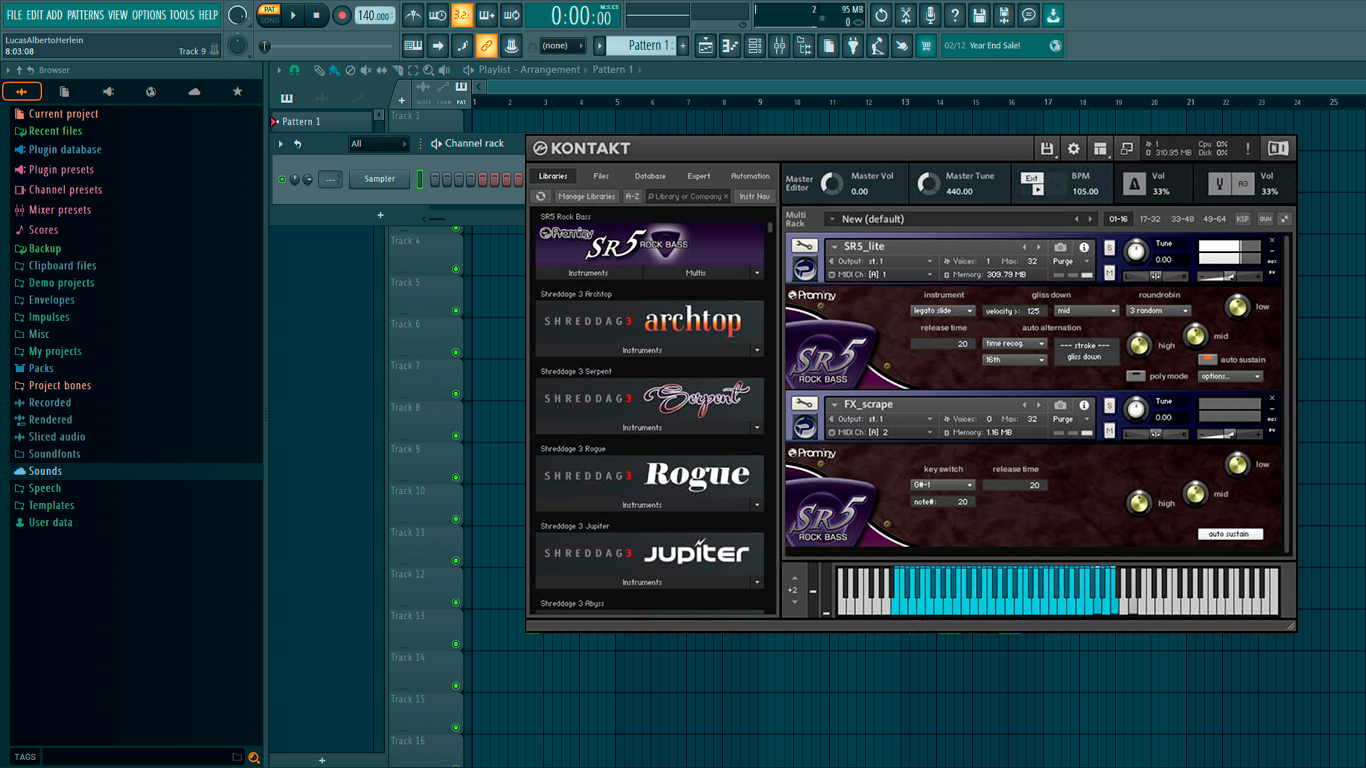Screen dimensions: 1366x768
Task: Click the typing keyboard to piano icon
Action: click(x=413, y=46)
